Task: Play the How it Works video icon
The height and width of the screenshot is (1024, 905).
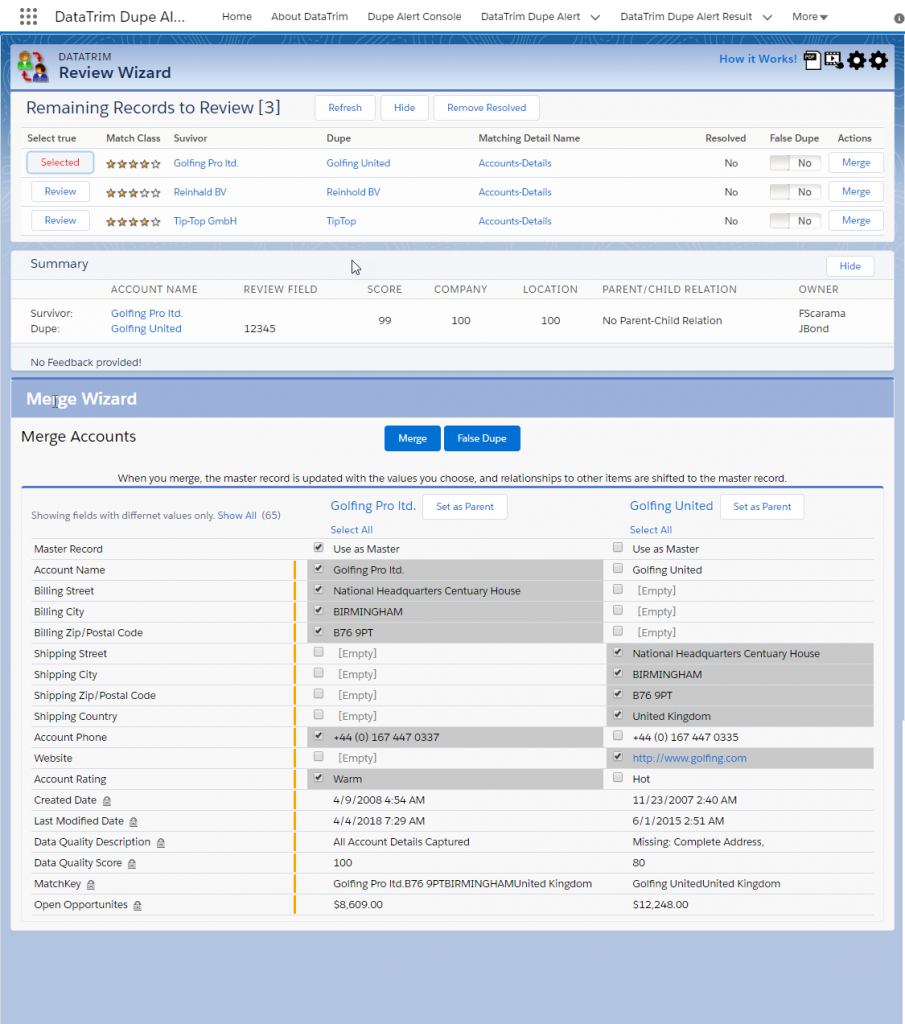Action: 833,60
